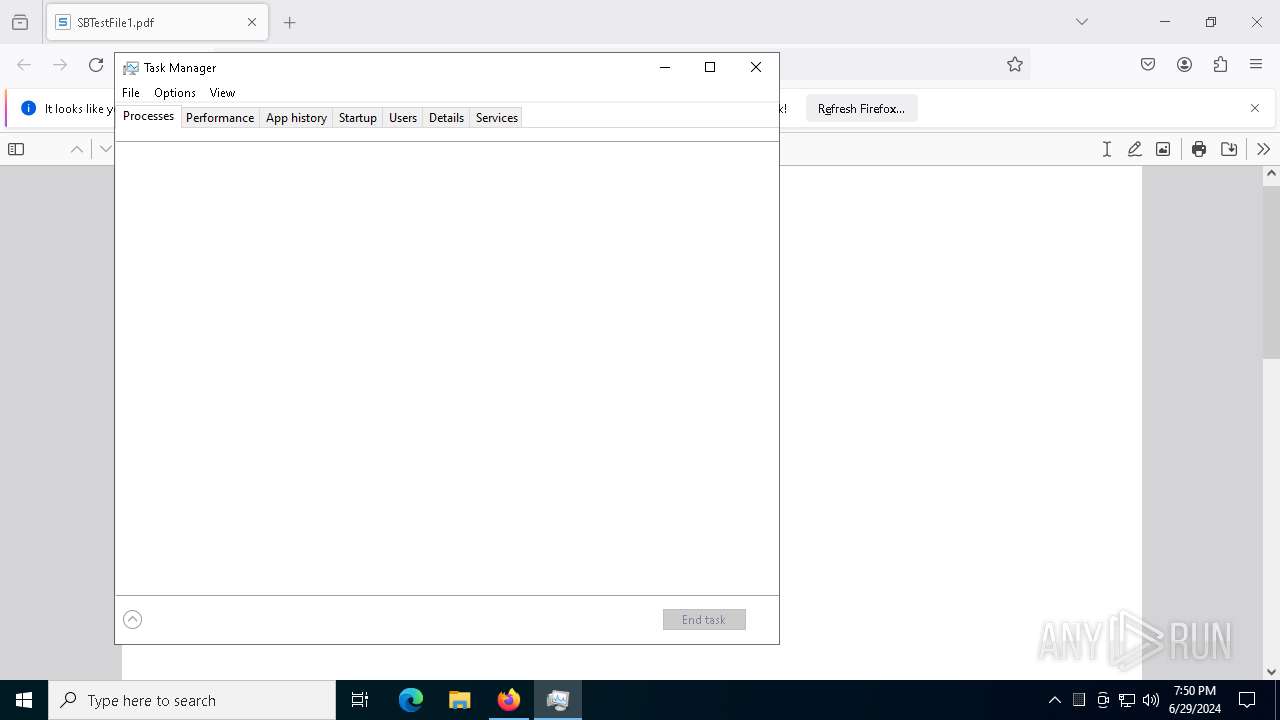Open a new Firefox tab
The width and height of the screenshot is (1280, 720).
point(290,22)
